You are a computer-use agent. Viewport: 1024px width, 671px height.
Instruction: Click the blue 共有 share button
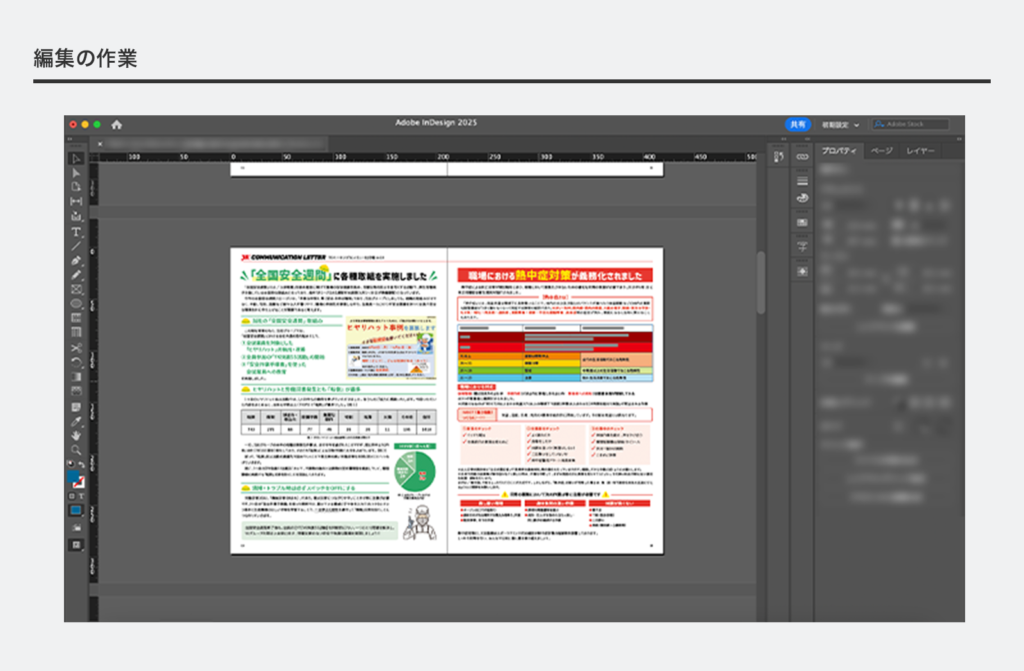[797, 124]
